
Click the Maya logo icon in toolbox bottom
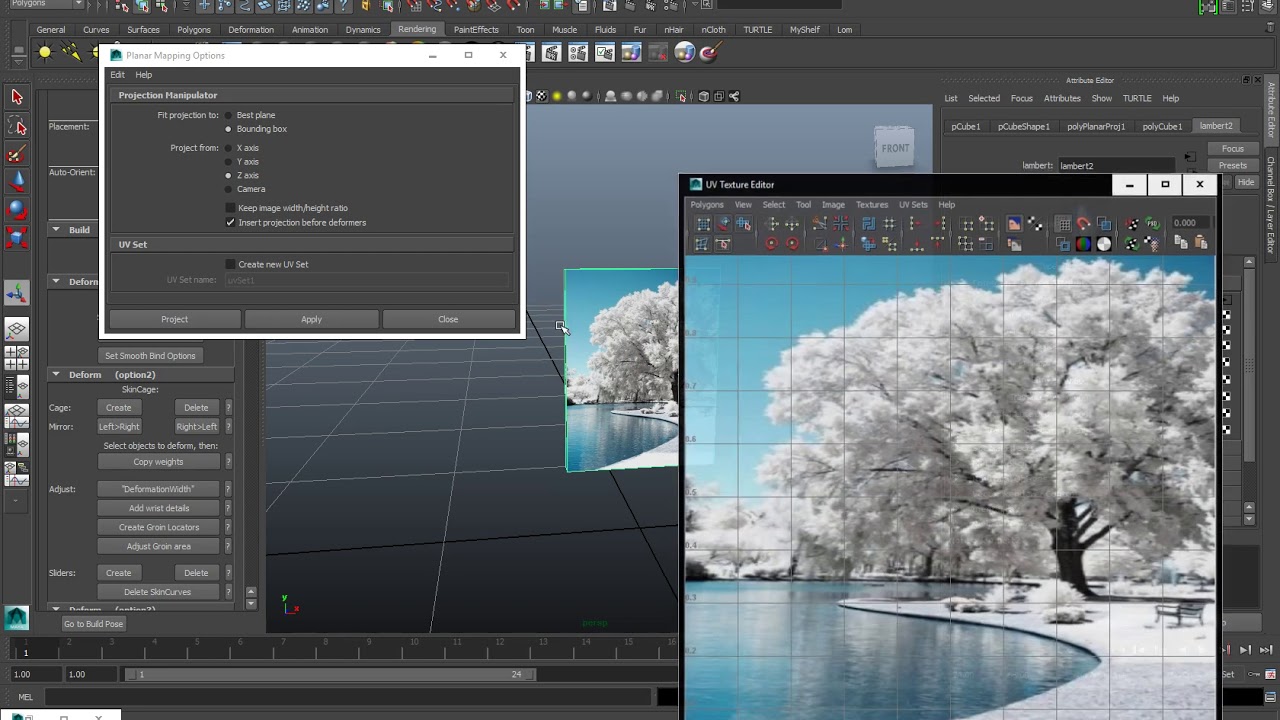click(x=17, y=618)
